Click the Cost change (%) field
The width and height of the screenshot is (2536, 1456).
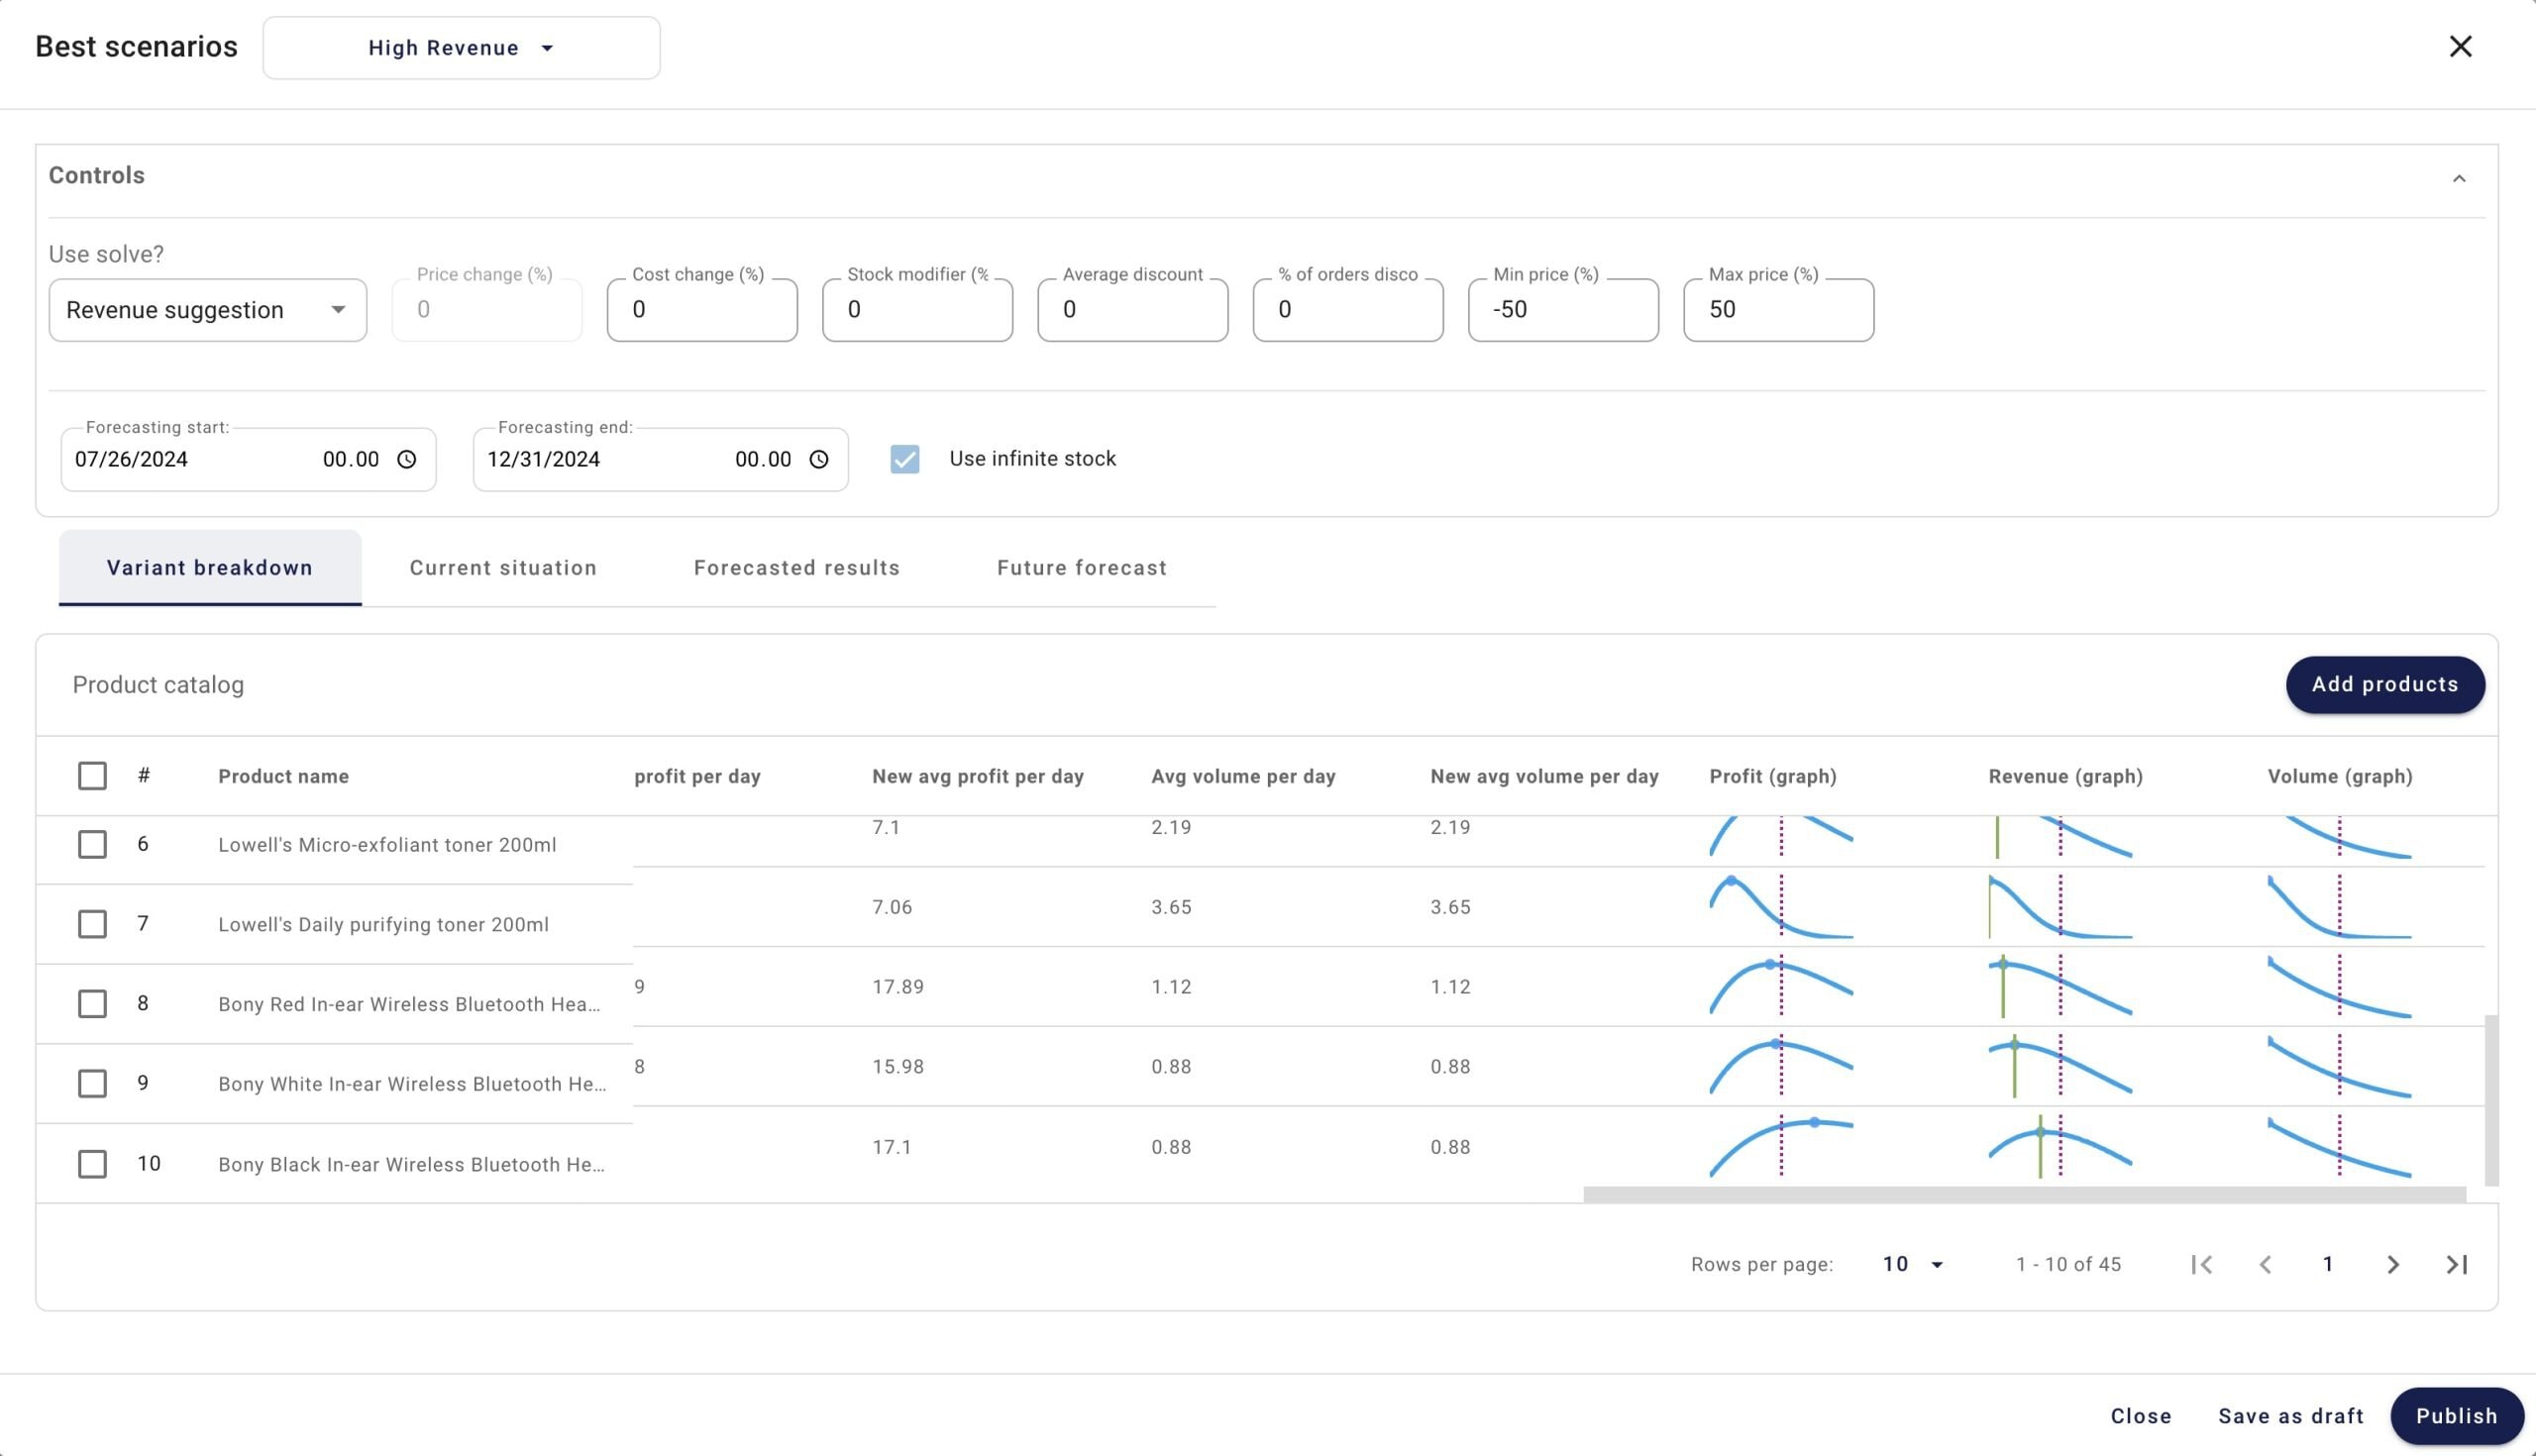tap(702, 310)
